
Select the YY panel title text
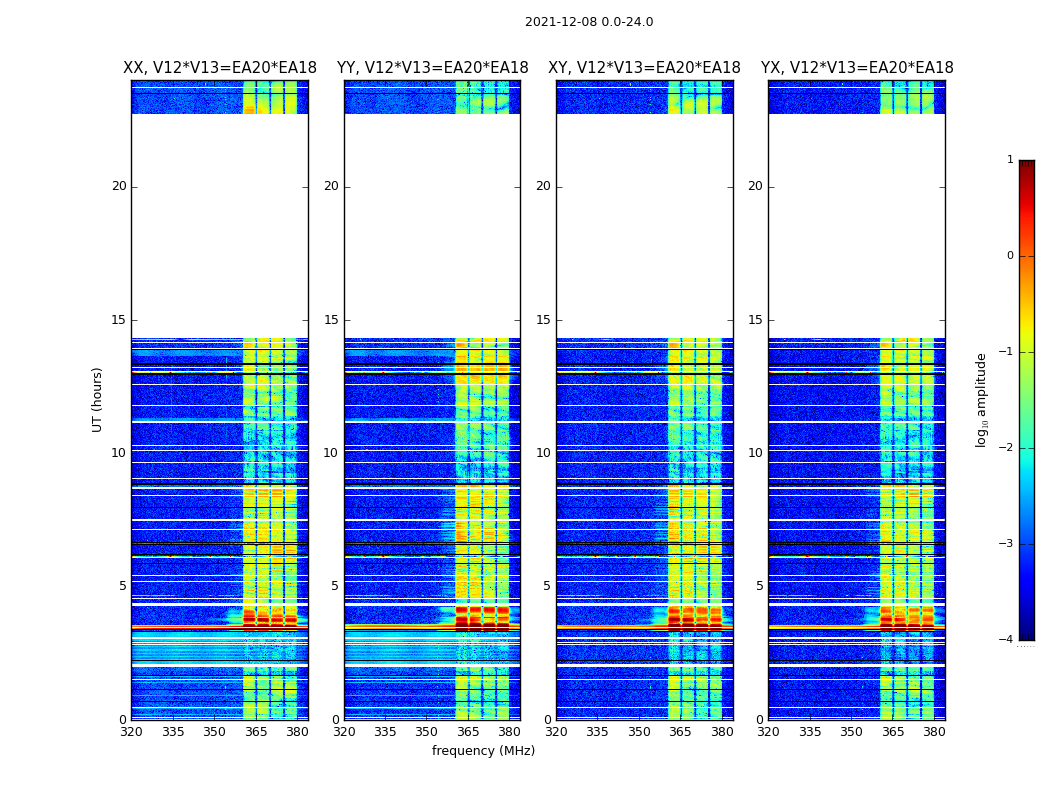coord(432,68)
